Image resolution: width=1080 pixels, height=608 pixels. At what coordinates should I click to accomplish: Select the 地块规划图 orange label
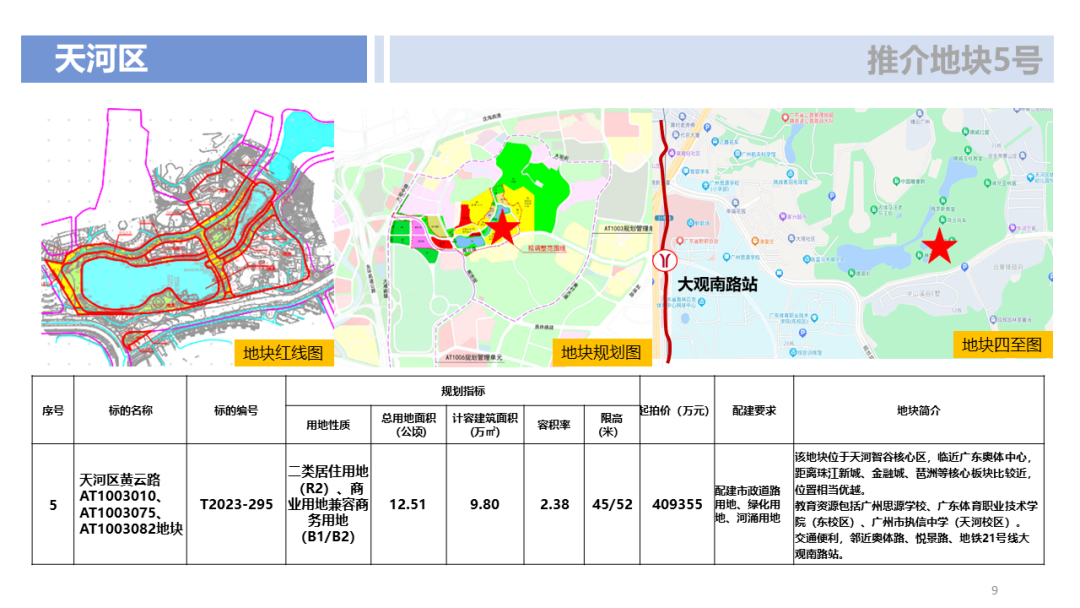point(599,352)
